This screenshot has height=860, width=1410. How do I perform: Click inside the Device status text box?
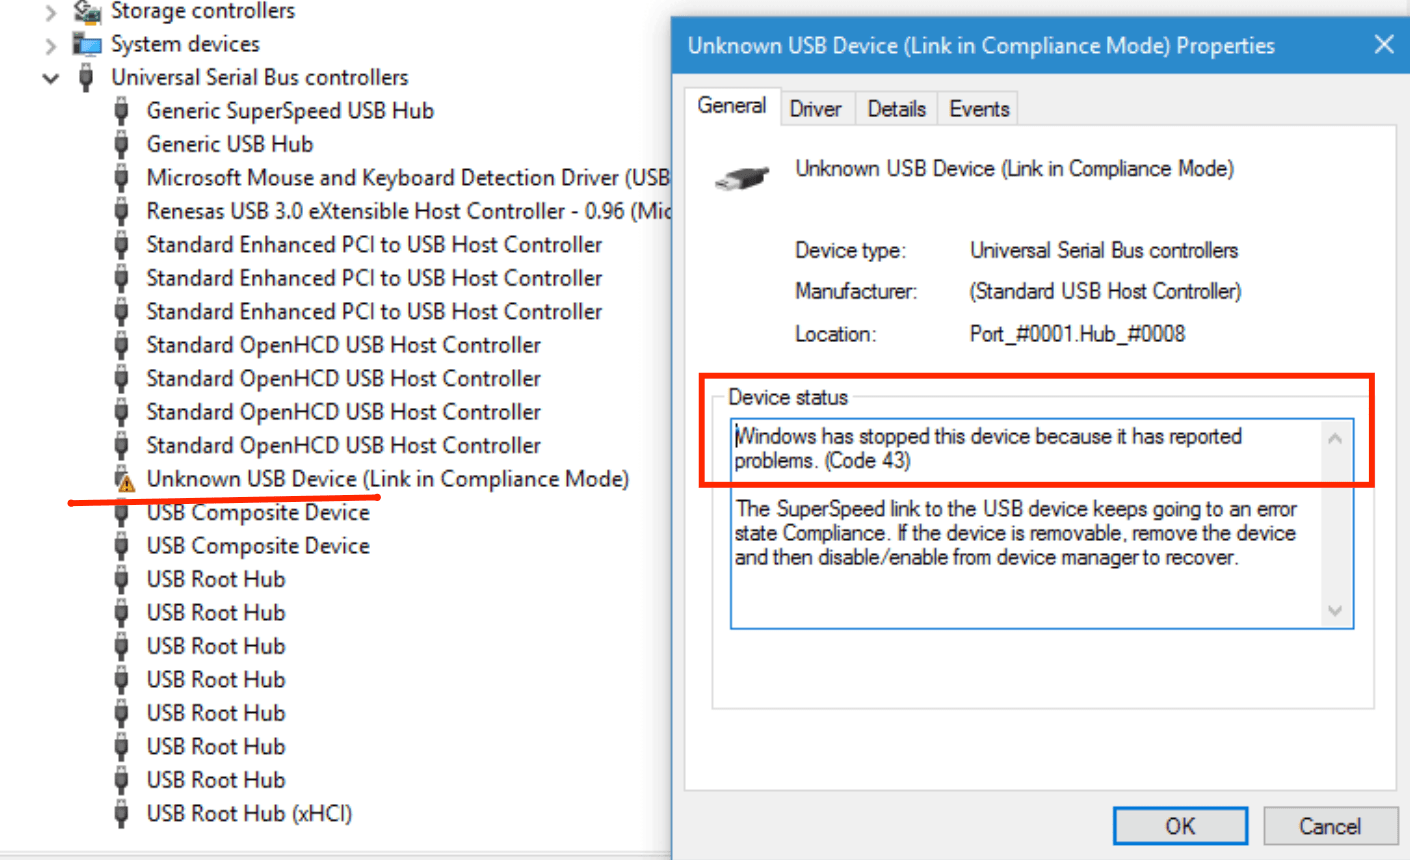[1030, 590]
